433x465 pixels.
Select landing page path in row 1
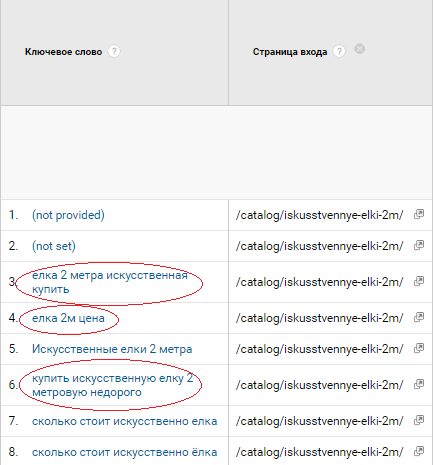click(x=320, y=215)
